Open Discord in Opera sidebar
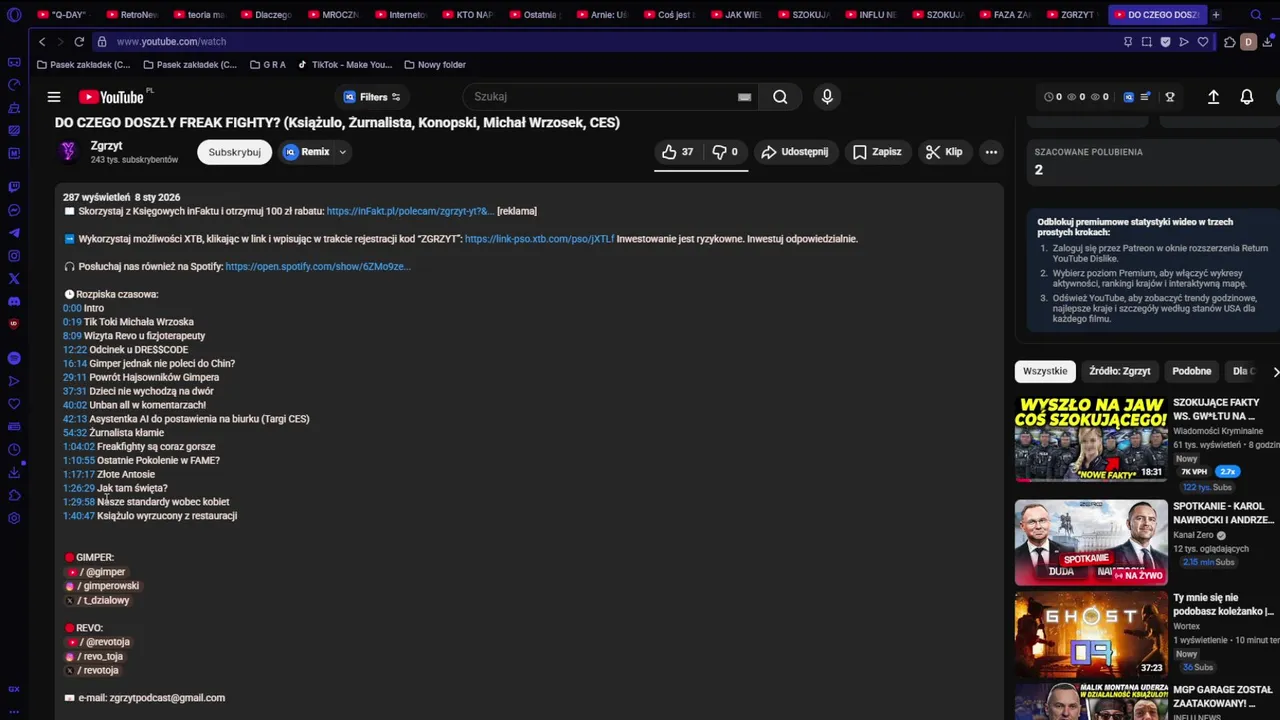Screen dimensions: 1280x720 click(14, 302)
